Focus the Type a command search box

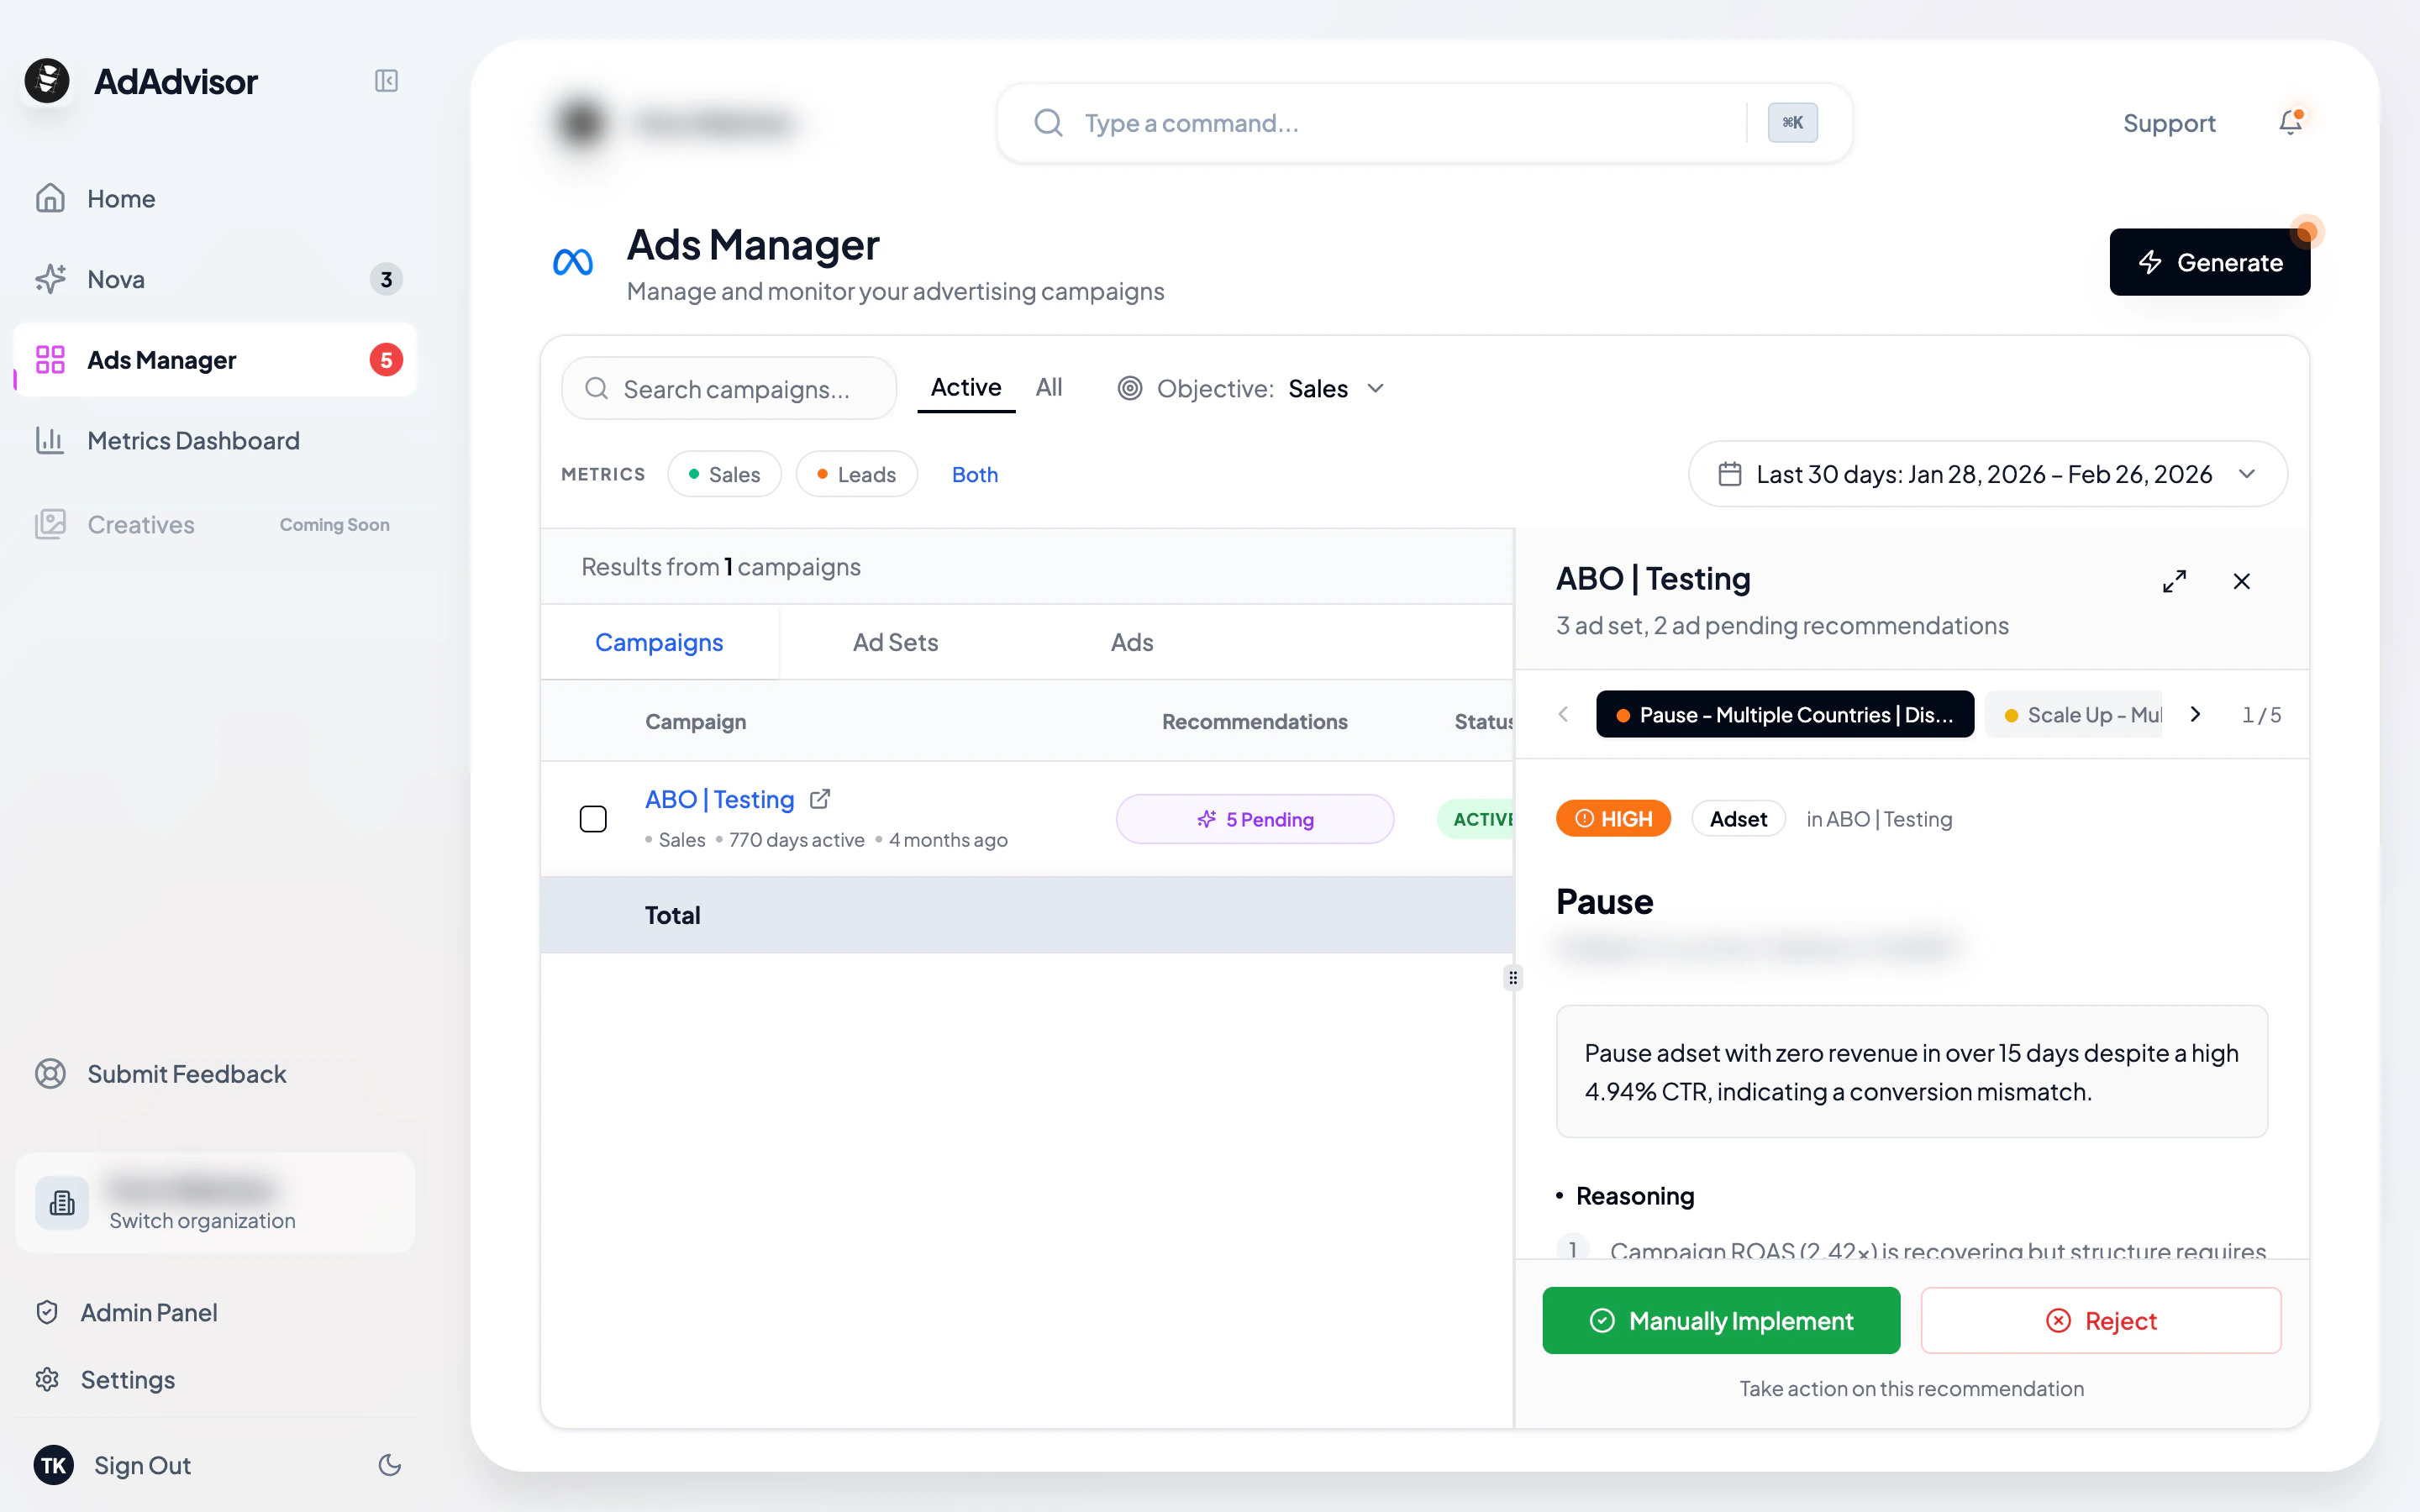pos(1424,123)
